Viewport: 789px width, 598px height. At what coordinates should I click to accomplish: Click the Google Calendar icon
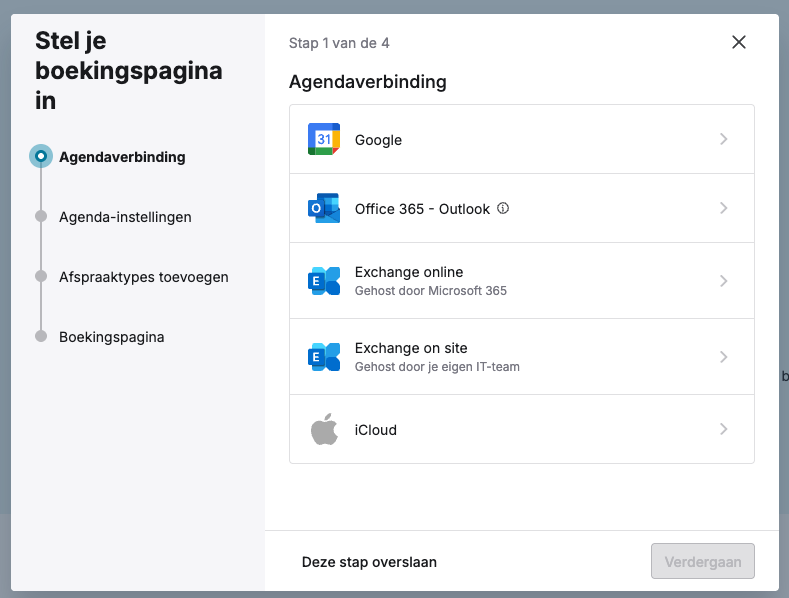(324, 139)
